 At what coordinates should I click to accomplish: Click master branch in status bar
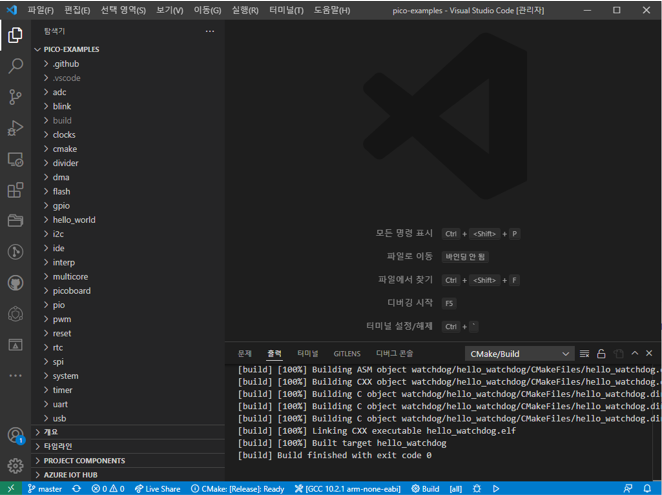click(45, 489)
